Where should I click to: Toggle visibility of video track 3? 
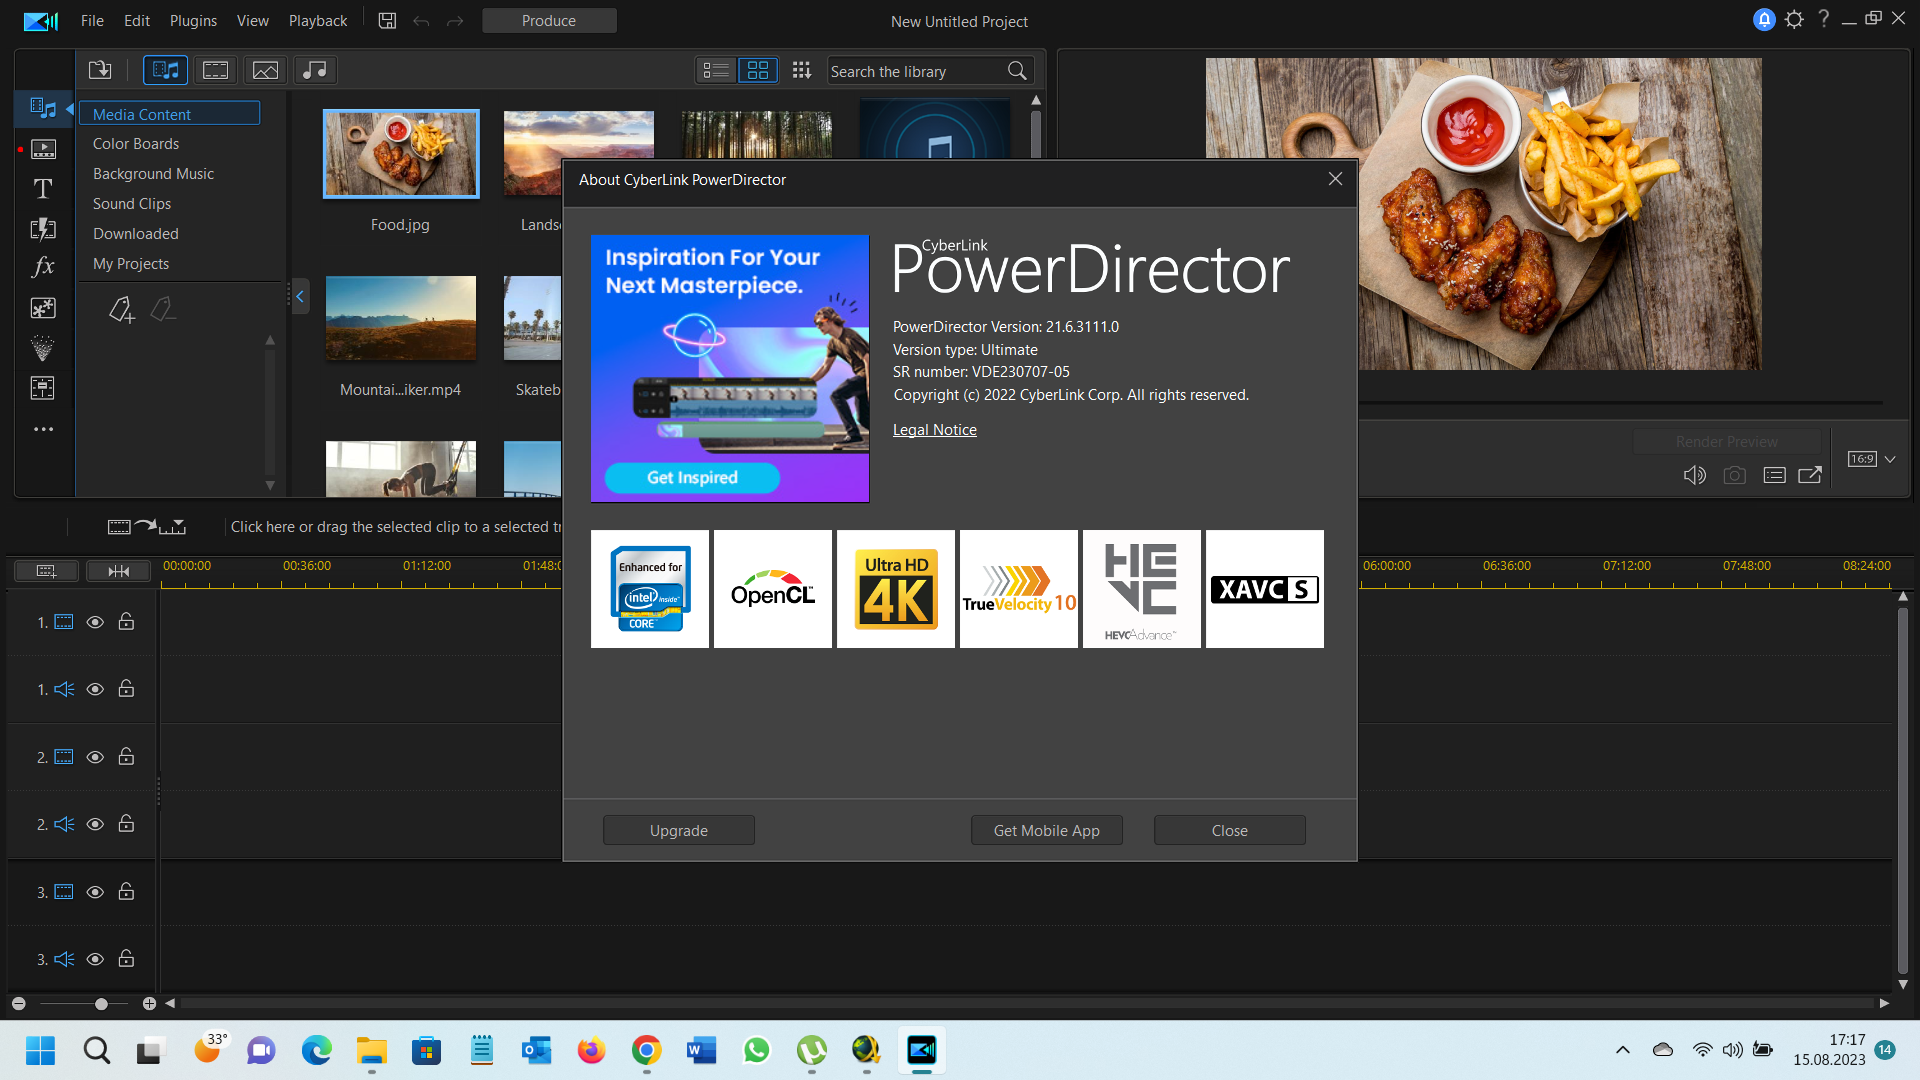click(95, 892)
